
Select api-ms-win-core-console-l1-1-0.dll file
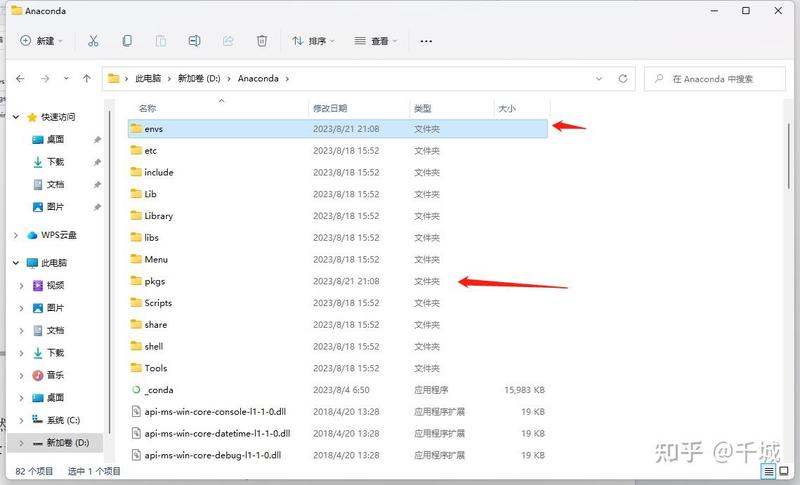pos(338,412)
